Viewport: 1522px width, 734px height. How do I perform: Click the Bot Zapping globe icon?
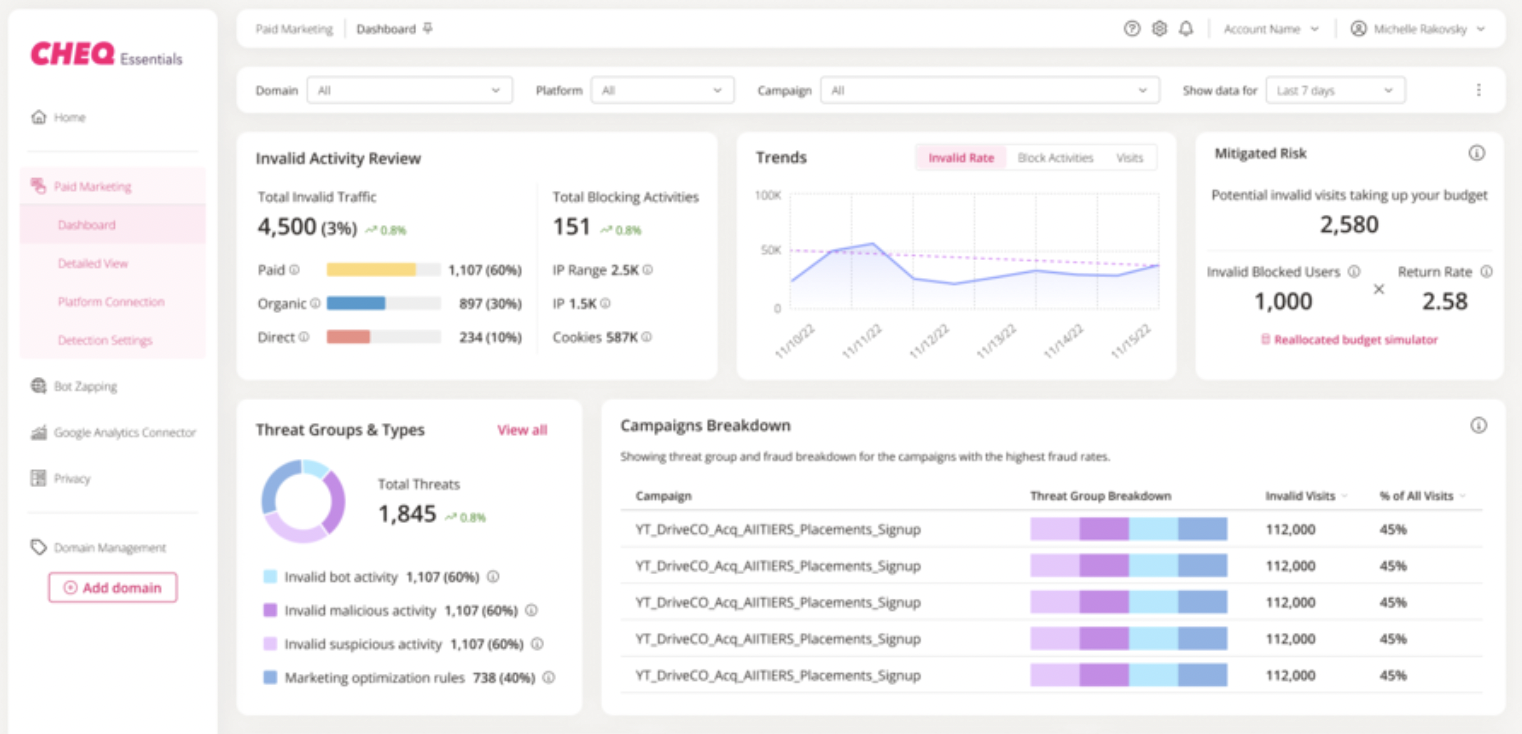[x=39, y=386]
